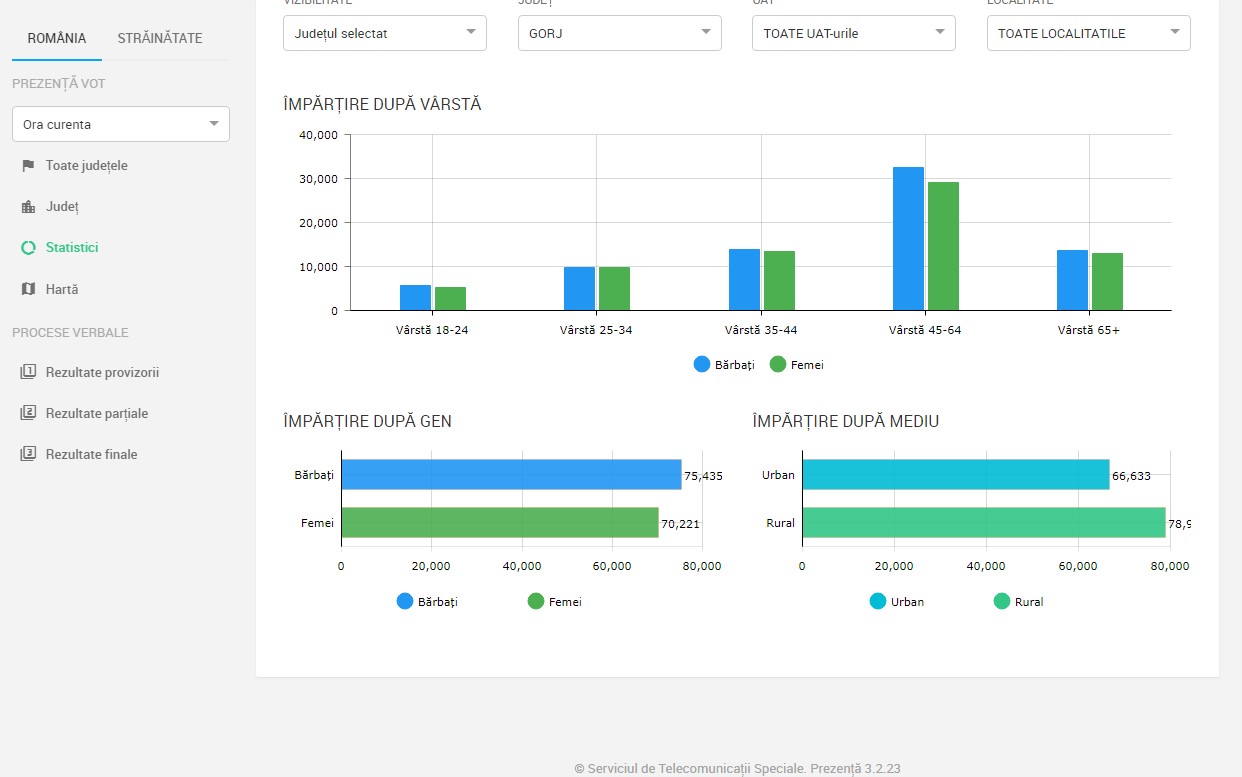This screenshot has width=1242, height=777.
Task: Open the Rezultate finale link
Action: (x=91, y=454)
